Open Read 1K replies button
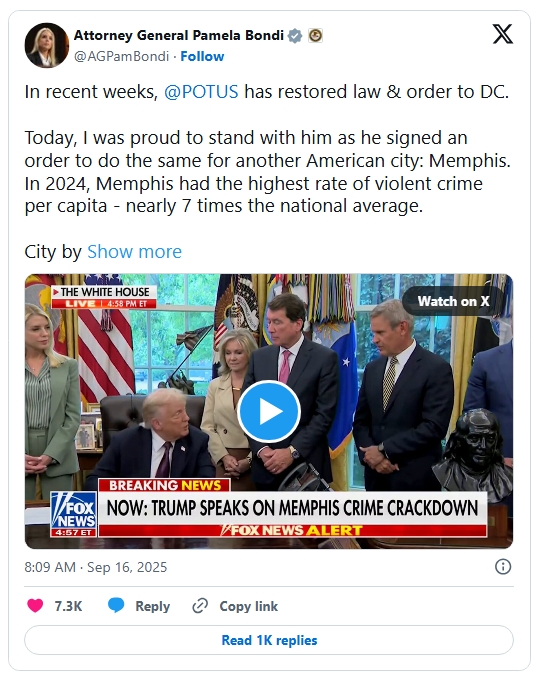 tap(269, 640)
